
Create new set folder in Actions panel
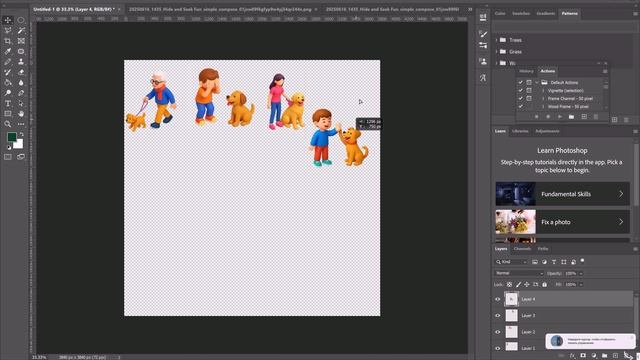click(571, 117)
